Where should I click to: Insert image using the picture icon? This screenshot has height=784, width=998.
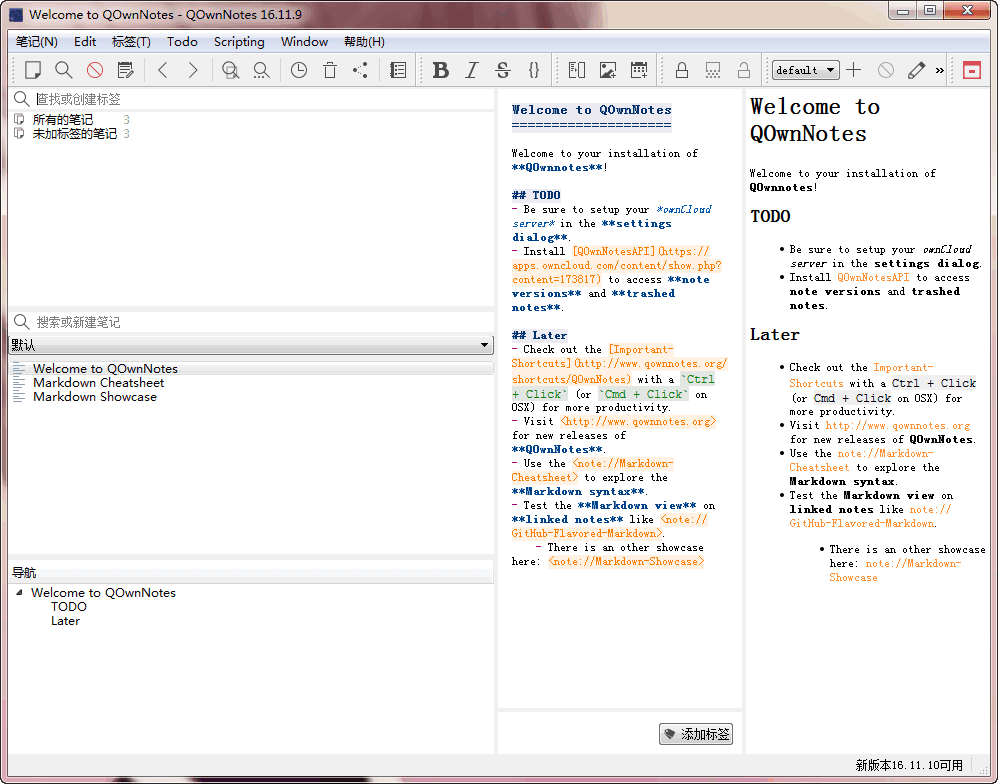tap(608, 70)
